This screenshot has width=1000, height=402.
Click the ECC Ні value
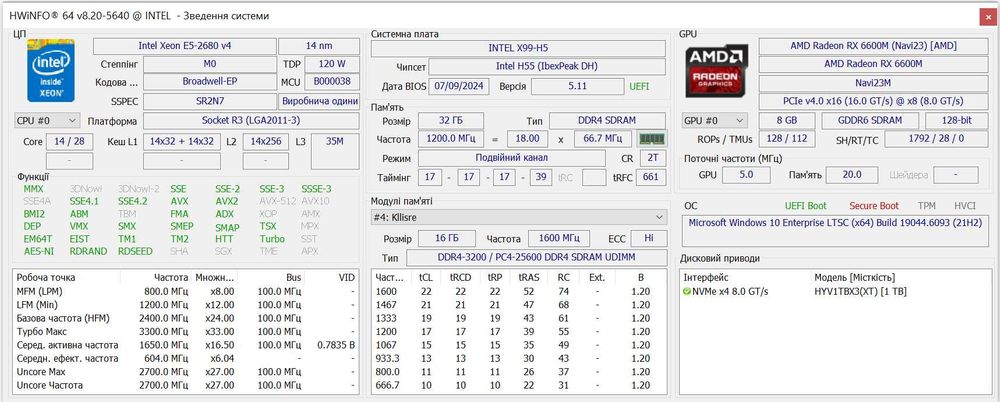649,239
